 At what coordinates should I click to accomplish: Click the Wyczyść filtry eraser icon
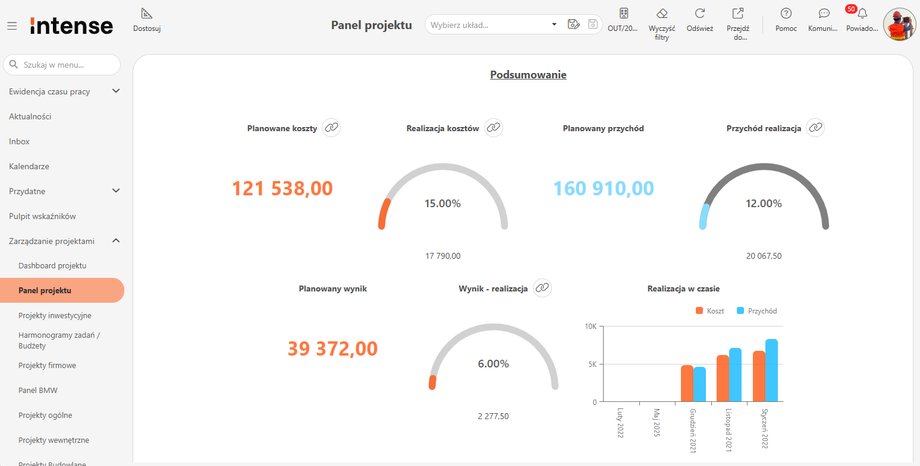click(661, 14)
